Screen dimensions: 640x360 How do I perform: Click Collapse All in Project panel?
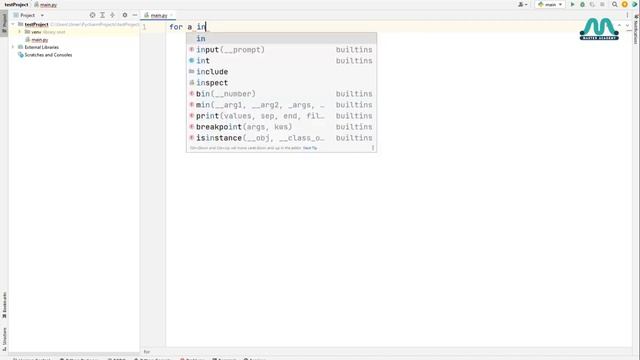point(112,15)
